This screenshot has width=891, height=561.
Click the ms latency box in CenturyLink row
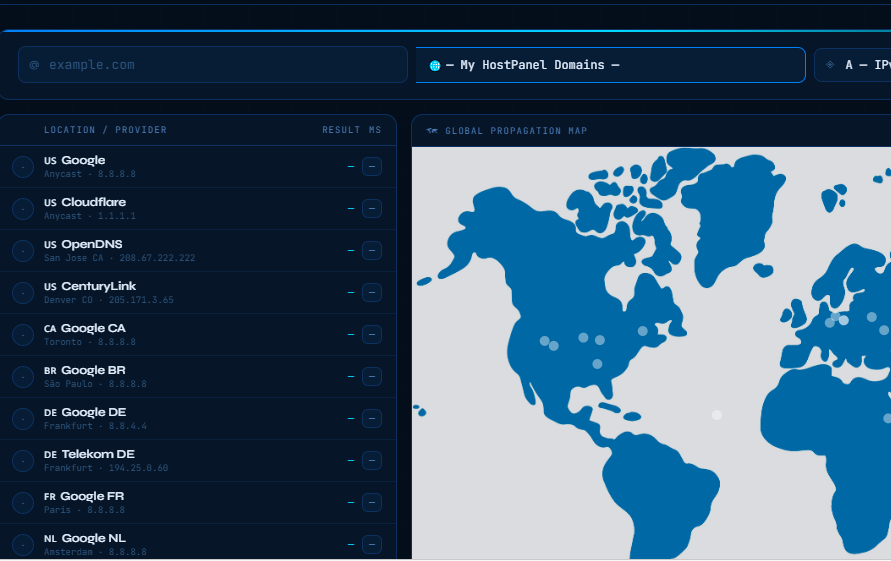372,293
